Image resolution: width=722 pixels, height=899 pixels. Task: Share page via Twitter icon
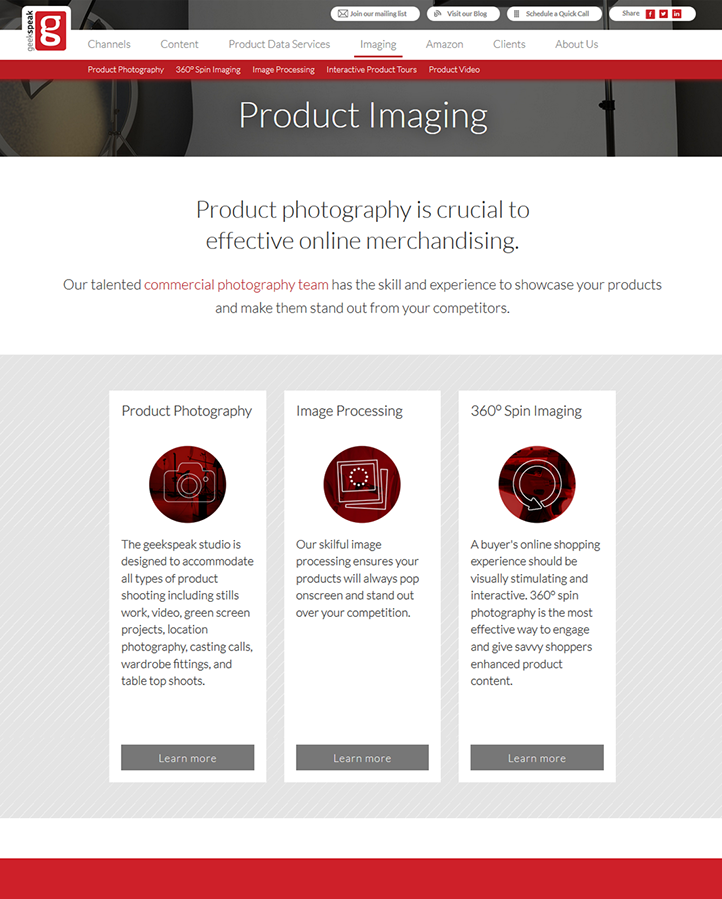[664, 14]
